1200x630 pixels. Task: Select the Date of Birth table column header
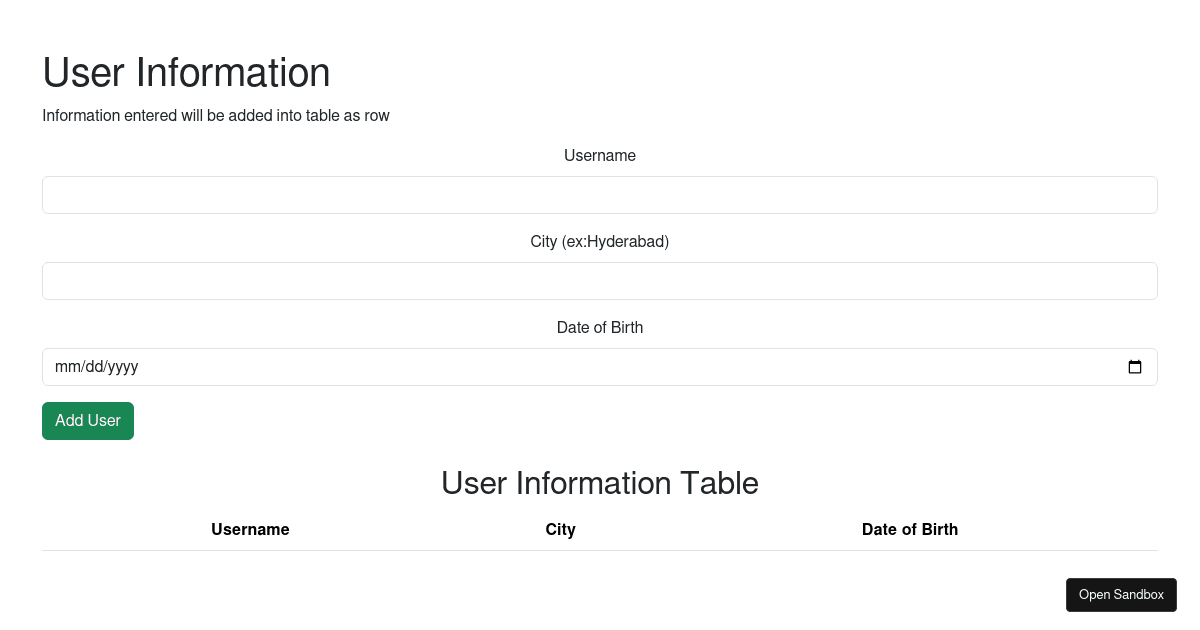pos(909,530)
